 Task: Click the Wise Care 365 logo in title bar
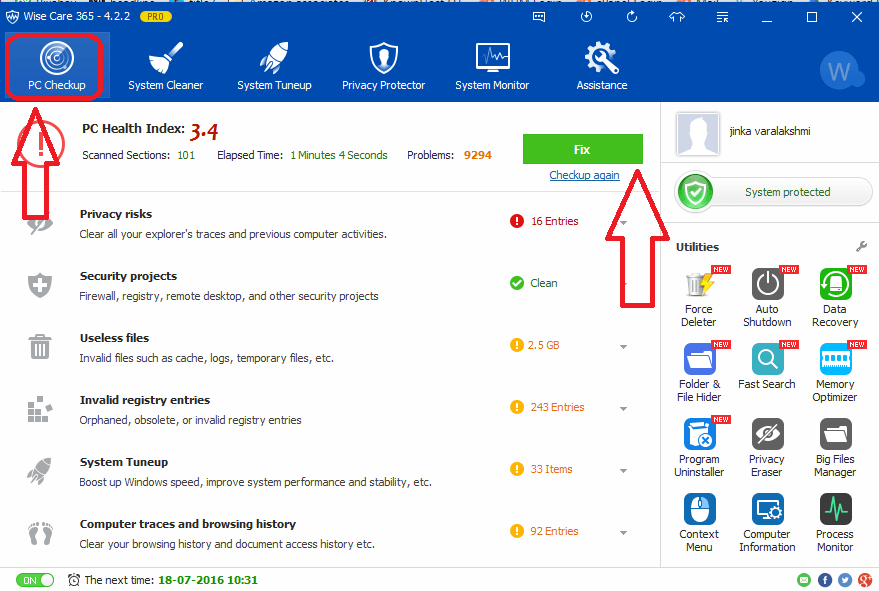click(12, 17)
